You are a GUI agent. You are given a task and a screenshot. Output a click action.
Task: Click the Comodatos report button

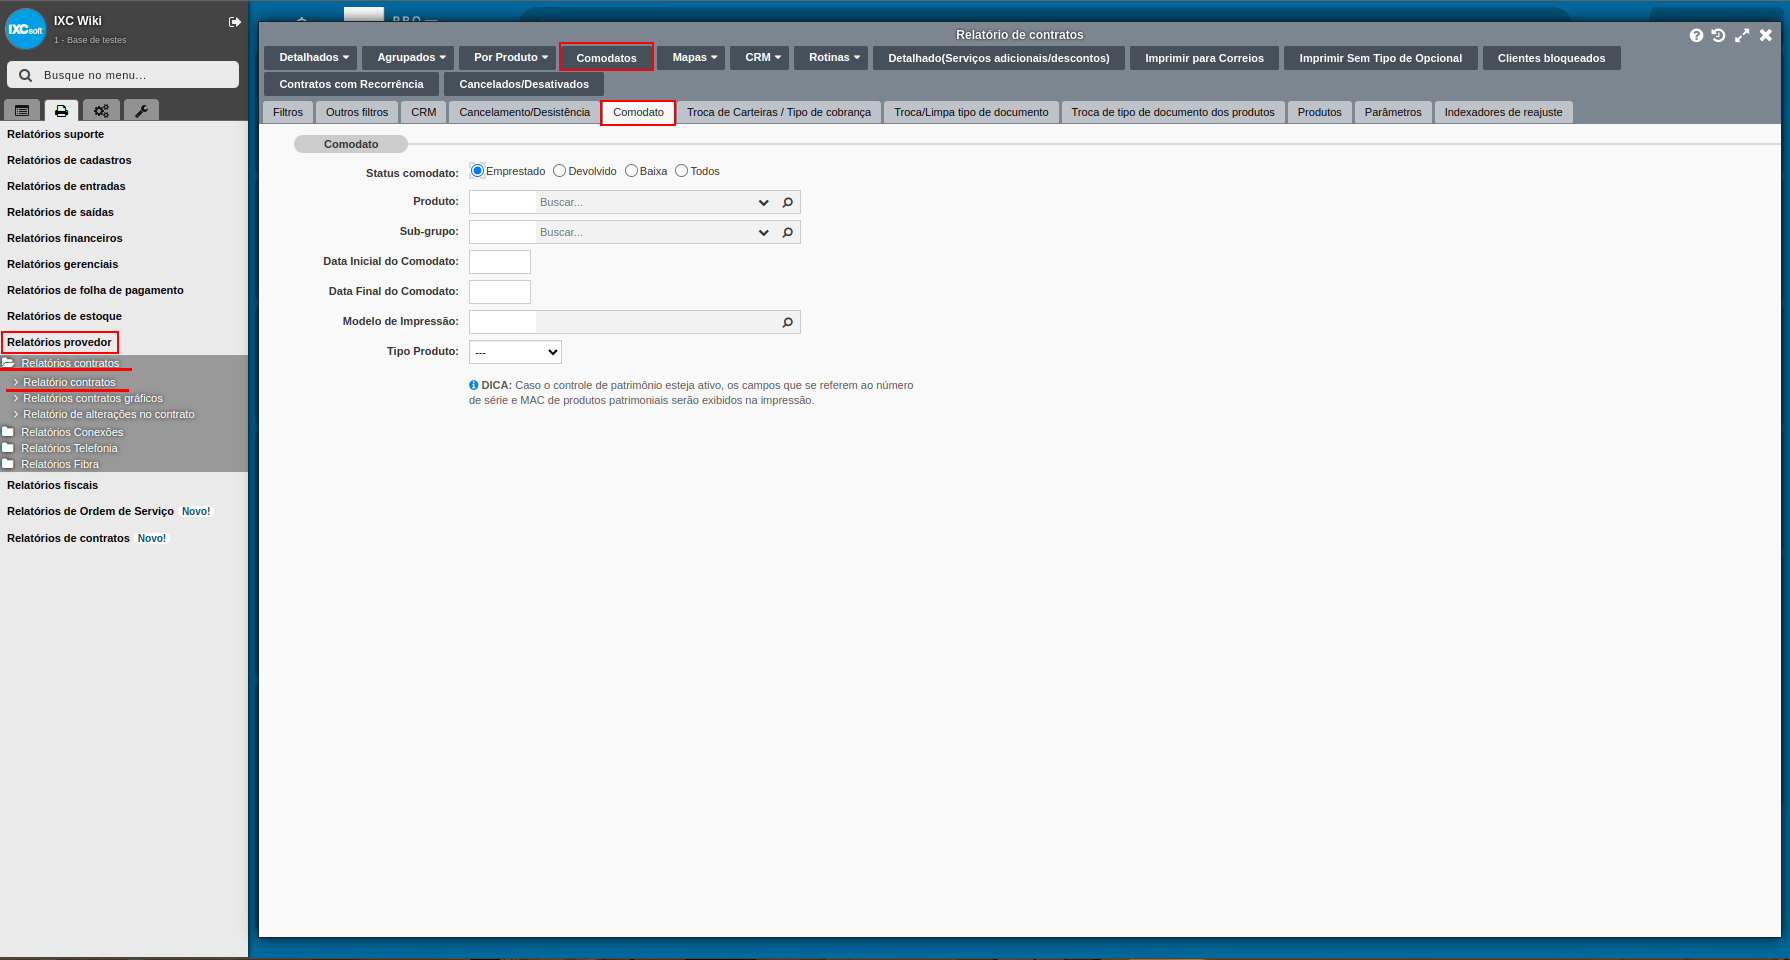coord(606,58)
